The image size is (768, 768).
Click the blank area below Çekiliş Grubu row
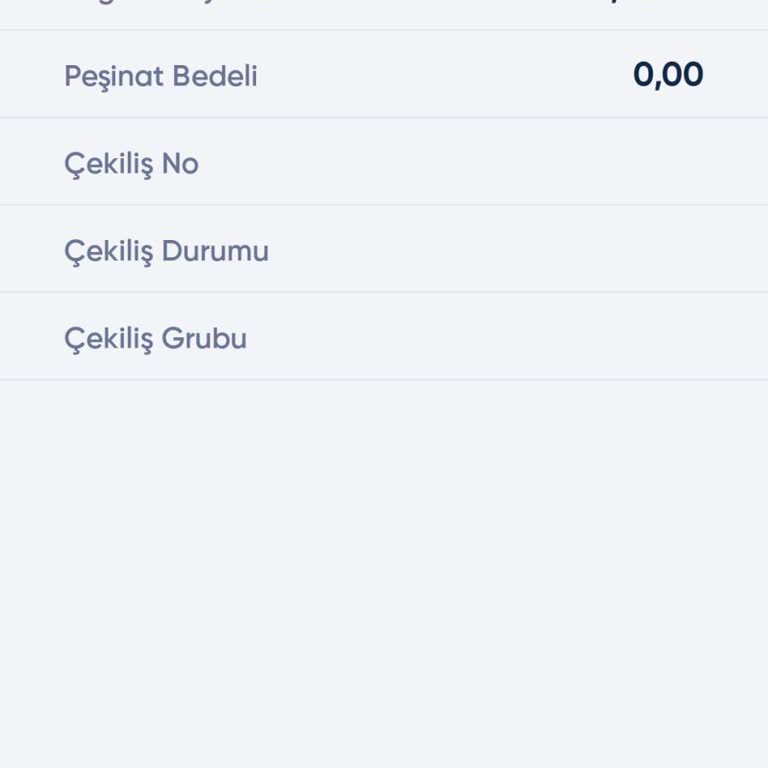(384, 570)
